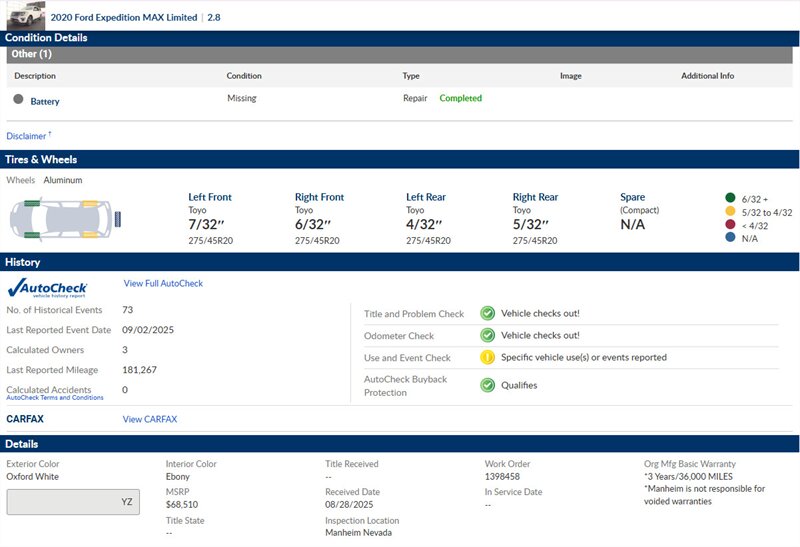Click the AutoCheck Buyback Protection checkmark

point(487,385)
